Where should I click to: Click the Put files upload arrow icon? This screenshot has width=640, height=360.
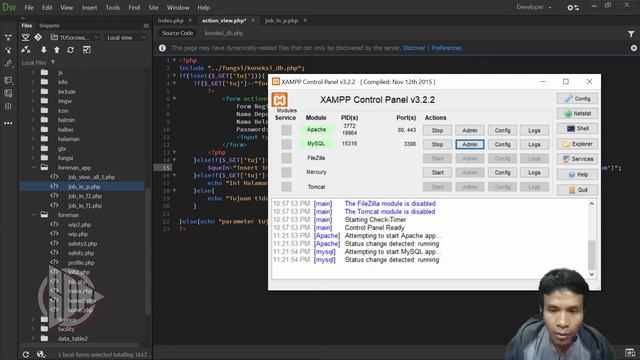click(x=57, y=50)
